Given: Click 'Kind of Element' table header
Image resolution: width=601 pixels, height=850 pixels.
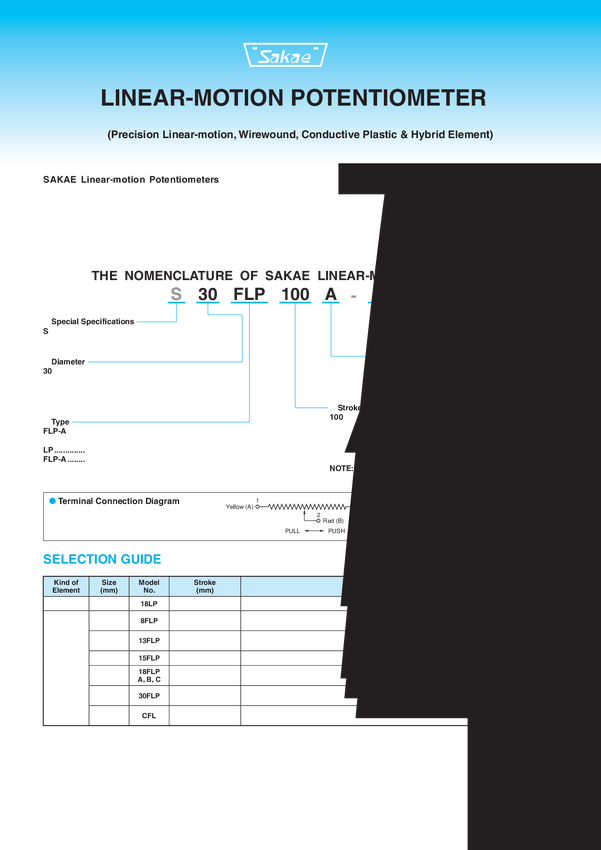Looking at the screenshot, I should [66, 587].
